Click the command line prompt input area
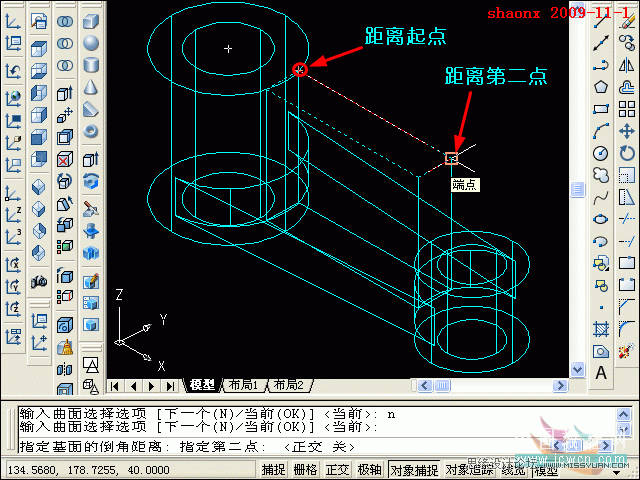The height and width of the screenshot is (480, 640). (316, 447)
